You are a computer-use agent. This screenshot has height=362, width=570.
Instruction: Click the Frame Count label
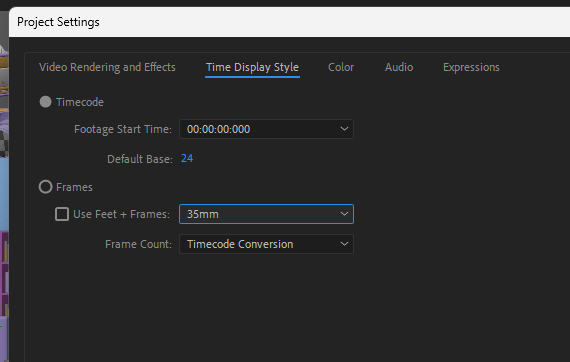pyautogui.click(x=139, y=244)
